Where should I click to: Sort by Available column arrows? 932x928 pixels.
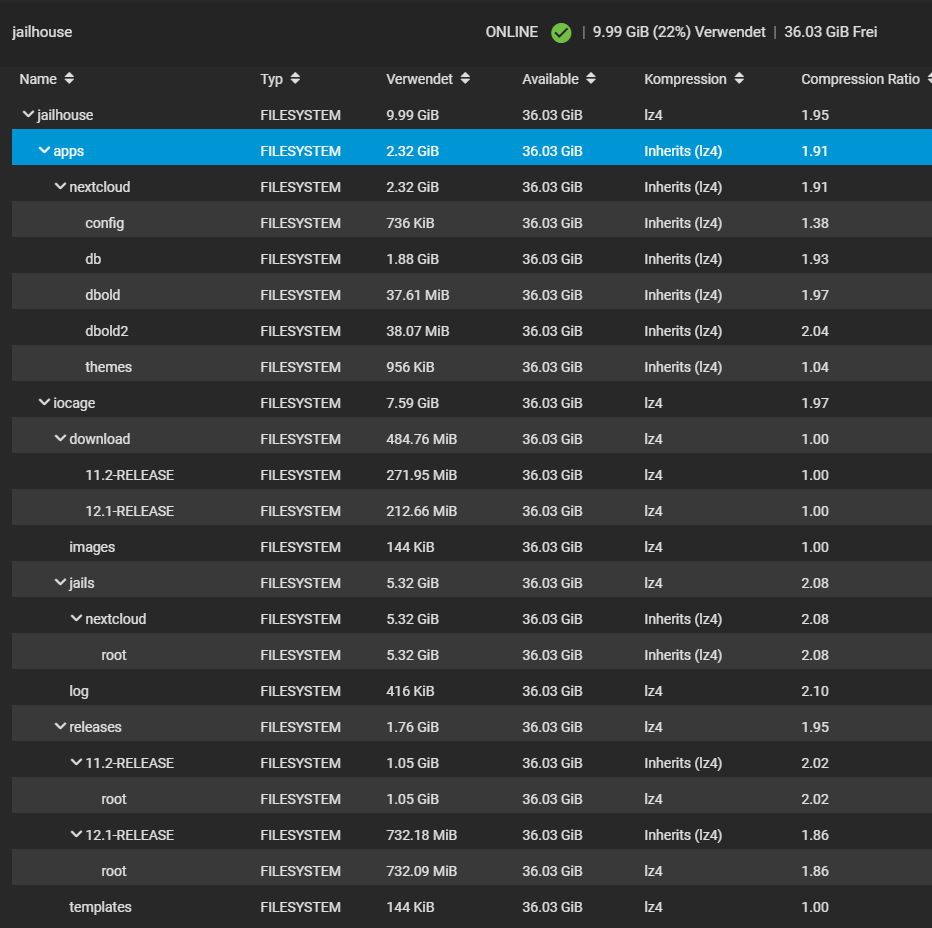tap(590, 78)
